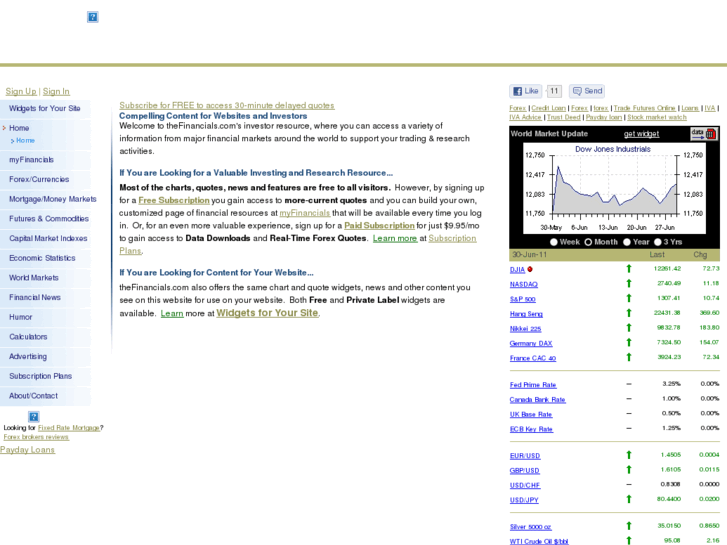The width and height of the screenshot is (727, 545).
Task: Open the Germany DAX quote link
Action: click(531, 343)
